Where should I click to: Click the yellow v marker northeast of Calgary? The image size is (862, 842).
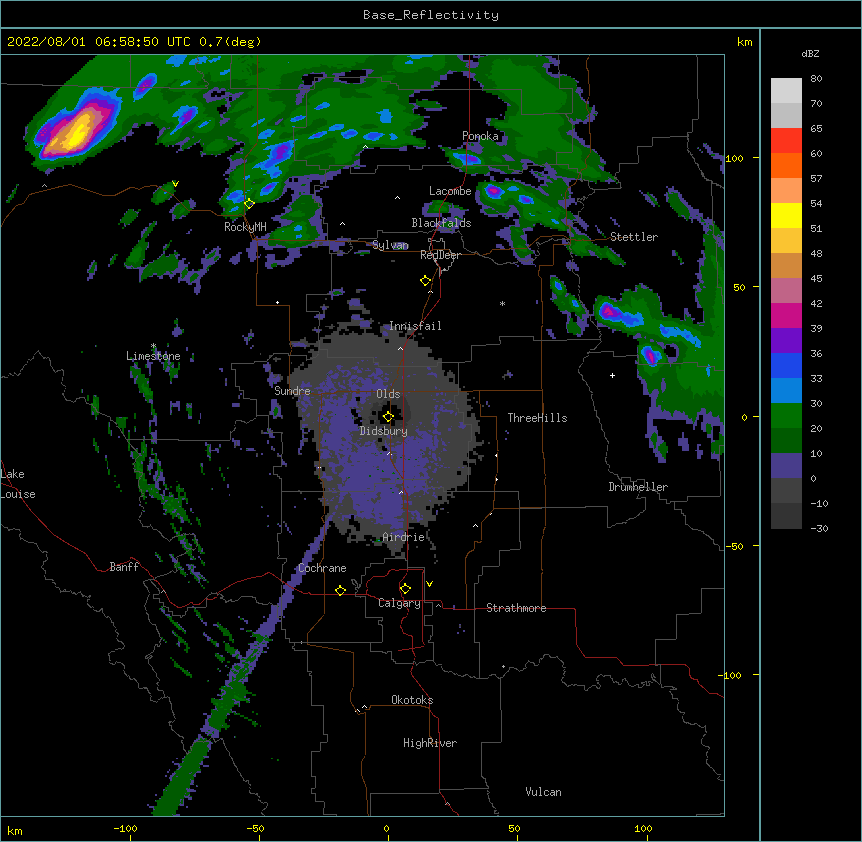[429, 584]
